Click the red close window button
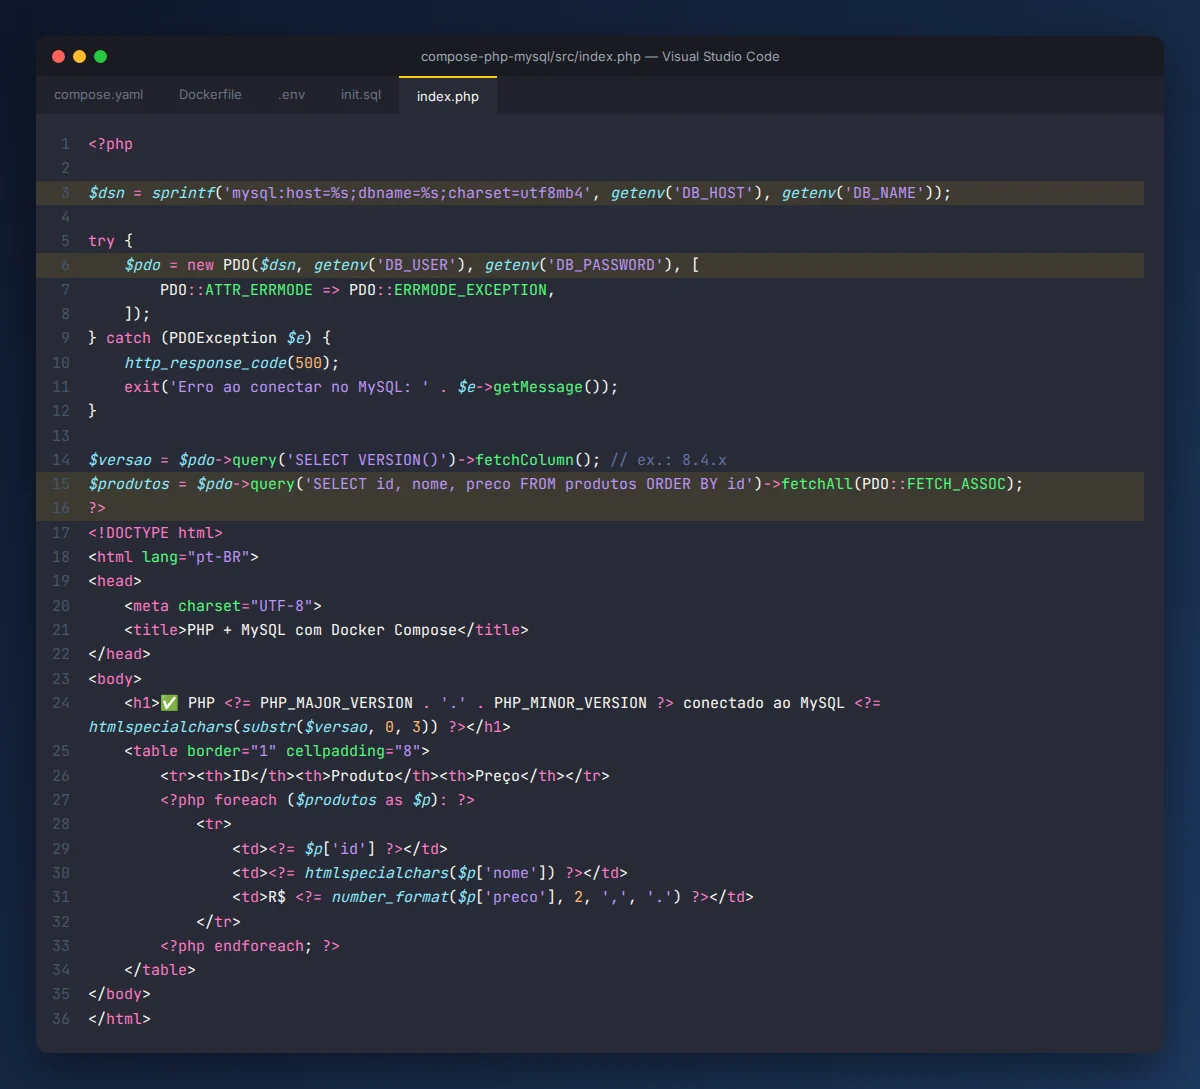Image resolution: width=1200 pixels, height=1089 pixels. 58,57
